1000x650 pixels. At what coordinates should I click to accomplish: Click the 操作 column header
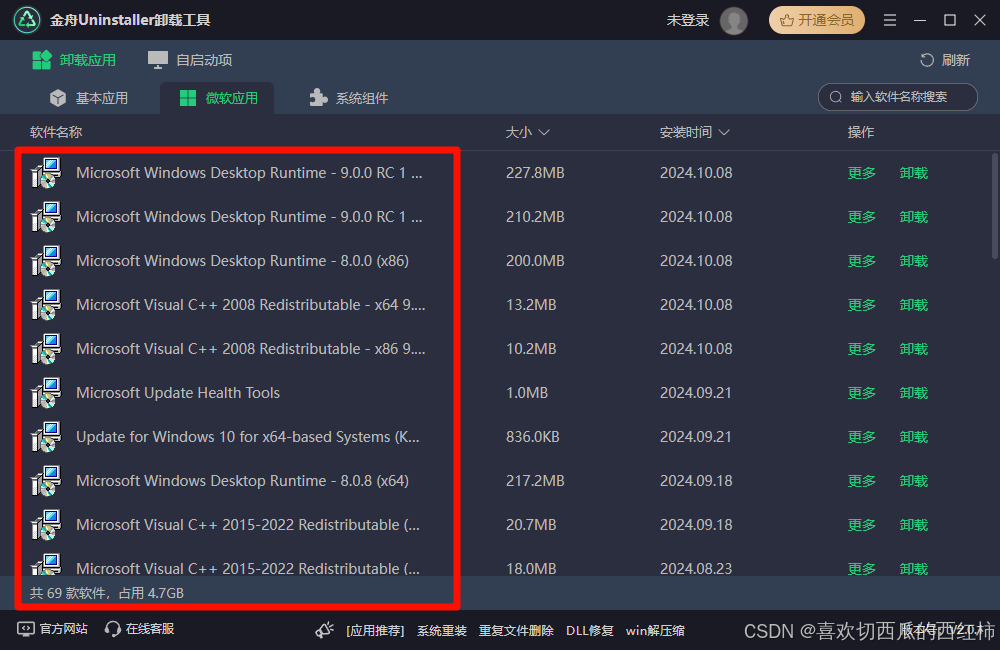pos(860,132)
